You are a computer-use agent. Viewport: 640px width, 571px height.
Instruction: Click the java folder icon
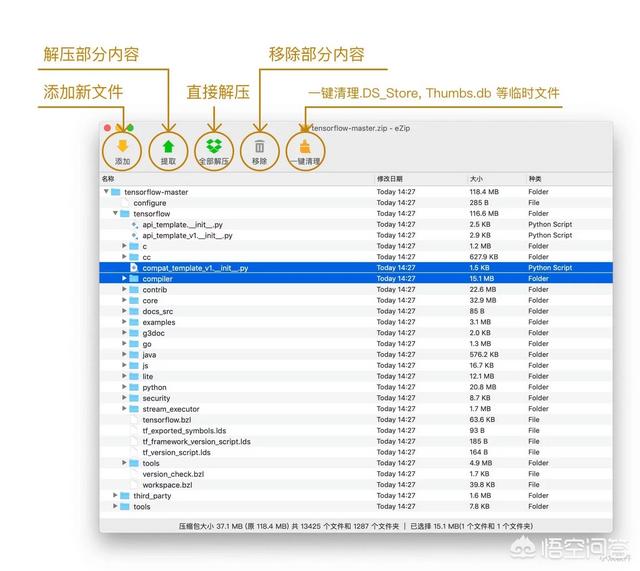(x=134, y=354)
